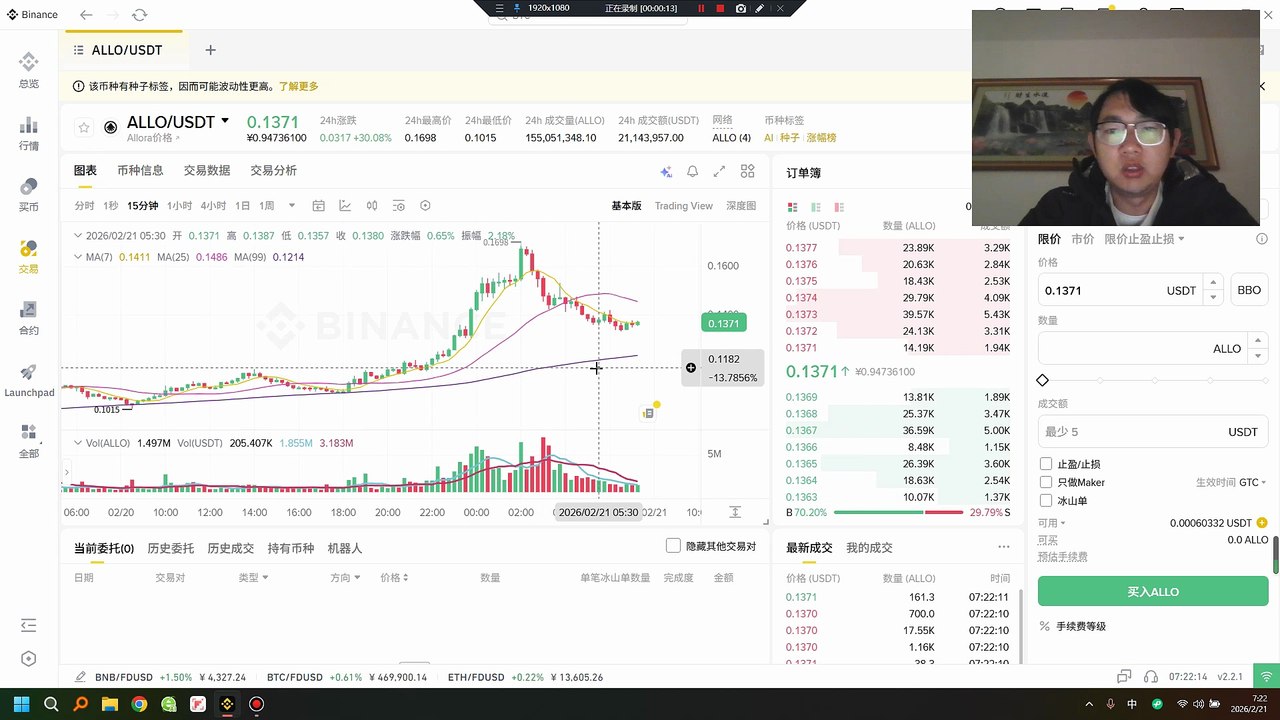Refresh the page with reload icon

pos(139,15)
